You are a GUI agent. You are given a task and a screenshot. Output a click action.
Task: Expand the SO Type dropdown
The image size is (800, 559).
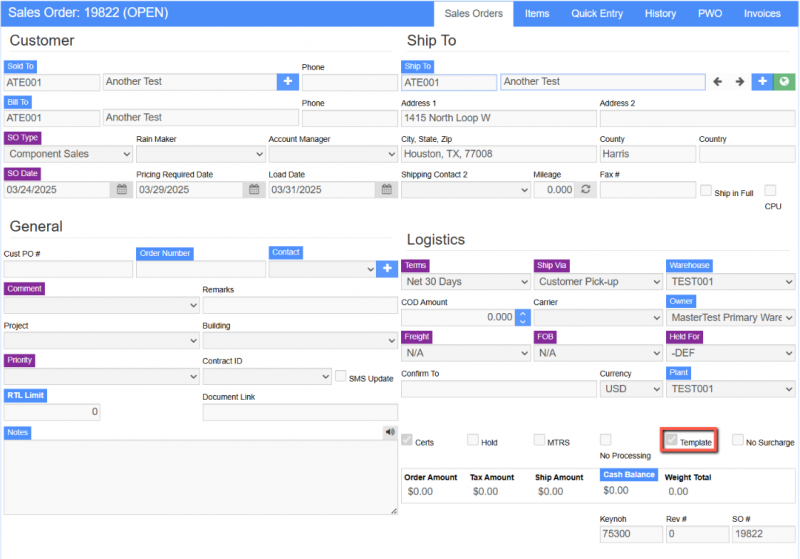(68, 154)
